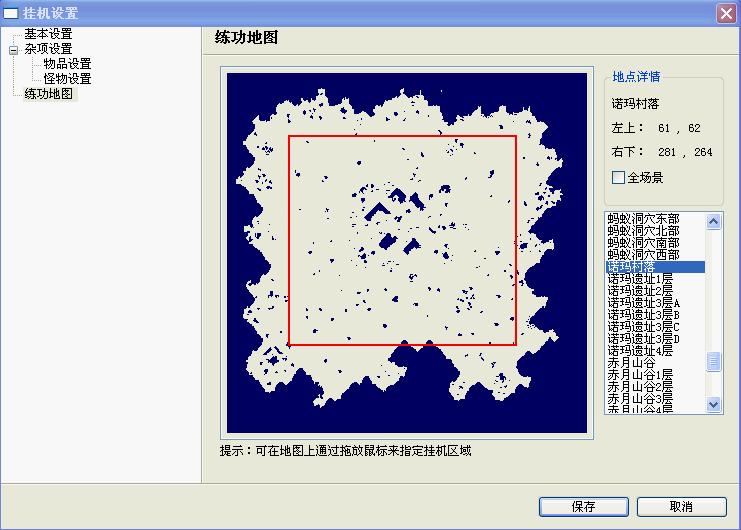Image resolution: width=741 pixels, height=530 pixels.
Task: Click the list scrollbar down arrow
Action: [714, 405]
